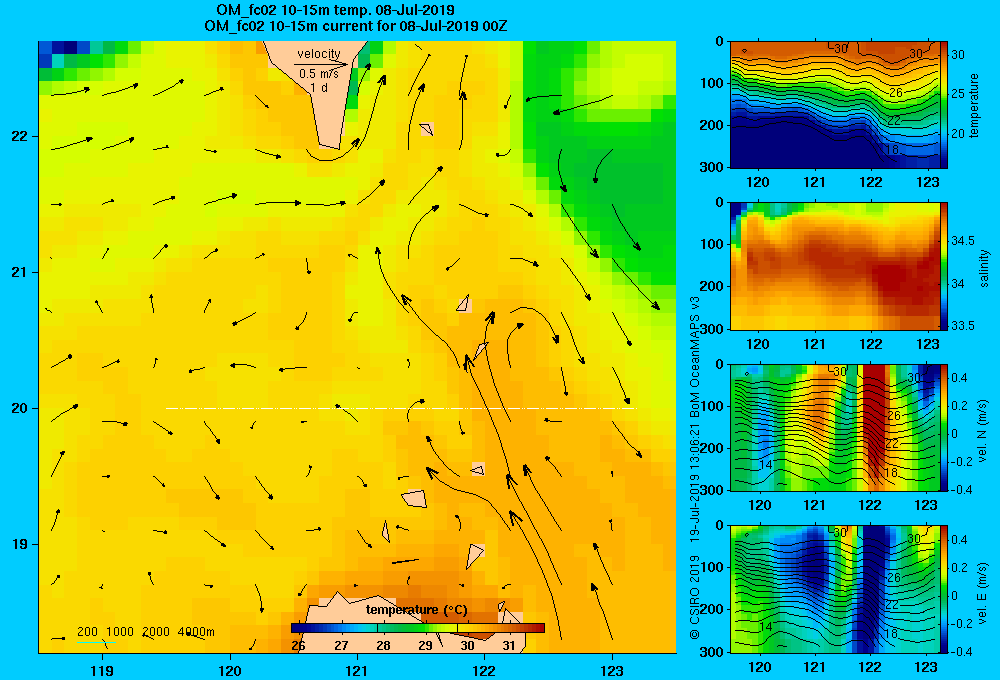Click the temperature section's vertical color bar
This screenshot has height=680, width=1000.
[x=944, y=105]
